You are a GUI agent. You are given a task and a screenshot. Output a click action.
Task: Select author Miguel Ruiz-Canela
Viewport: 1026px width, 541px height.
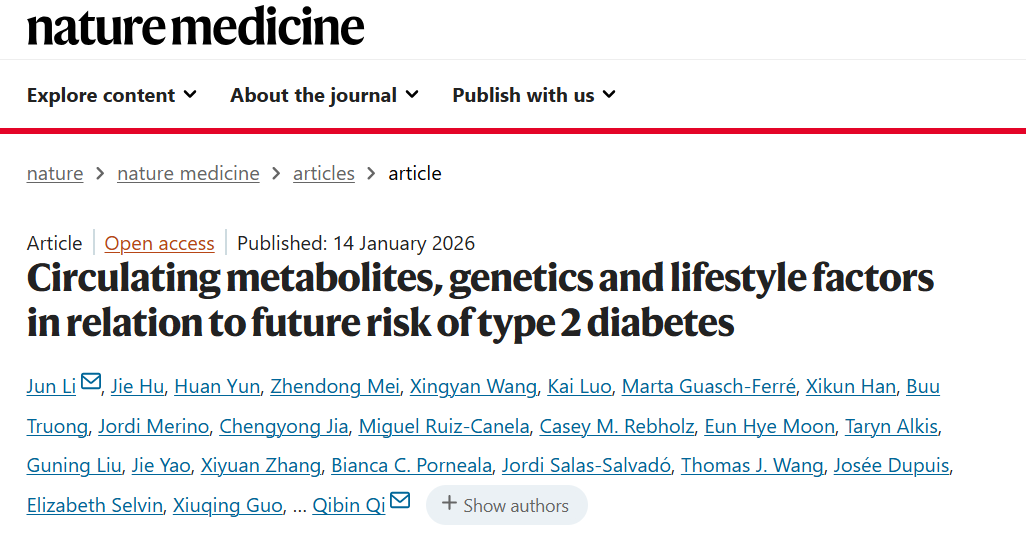pos(444,426)
